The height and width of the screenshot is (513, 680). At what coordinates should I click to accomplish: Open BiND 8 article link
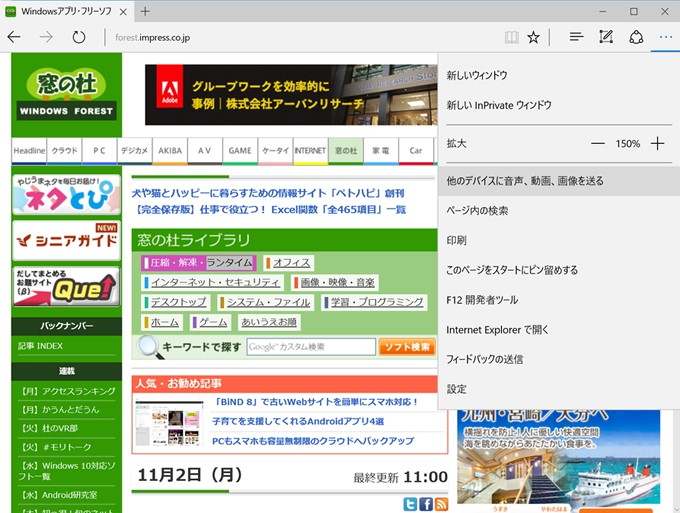pos(317,402)
